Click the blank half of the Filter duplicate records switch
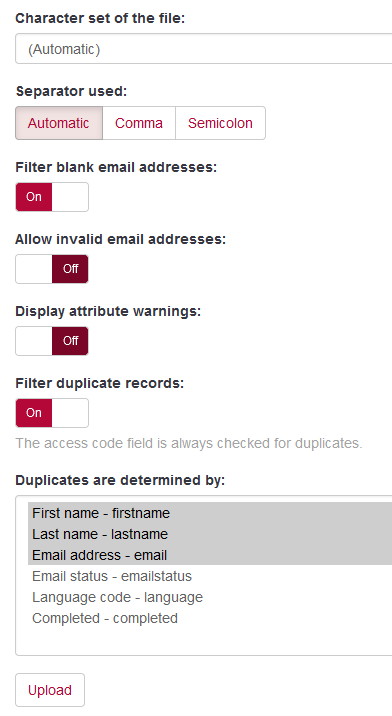Viewport: 392px width, 716px height. [70, 413]
